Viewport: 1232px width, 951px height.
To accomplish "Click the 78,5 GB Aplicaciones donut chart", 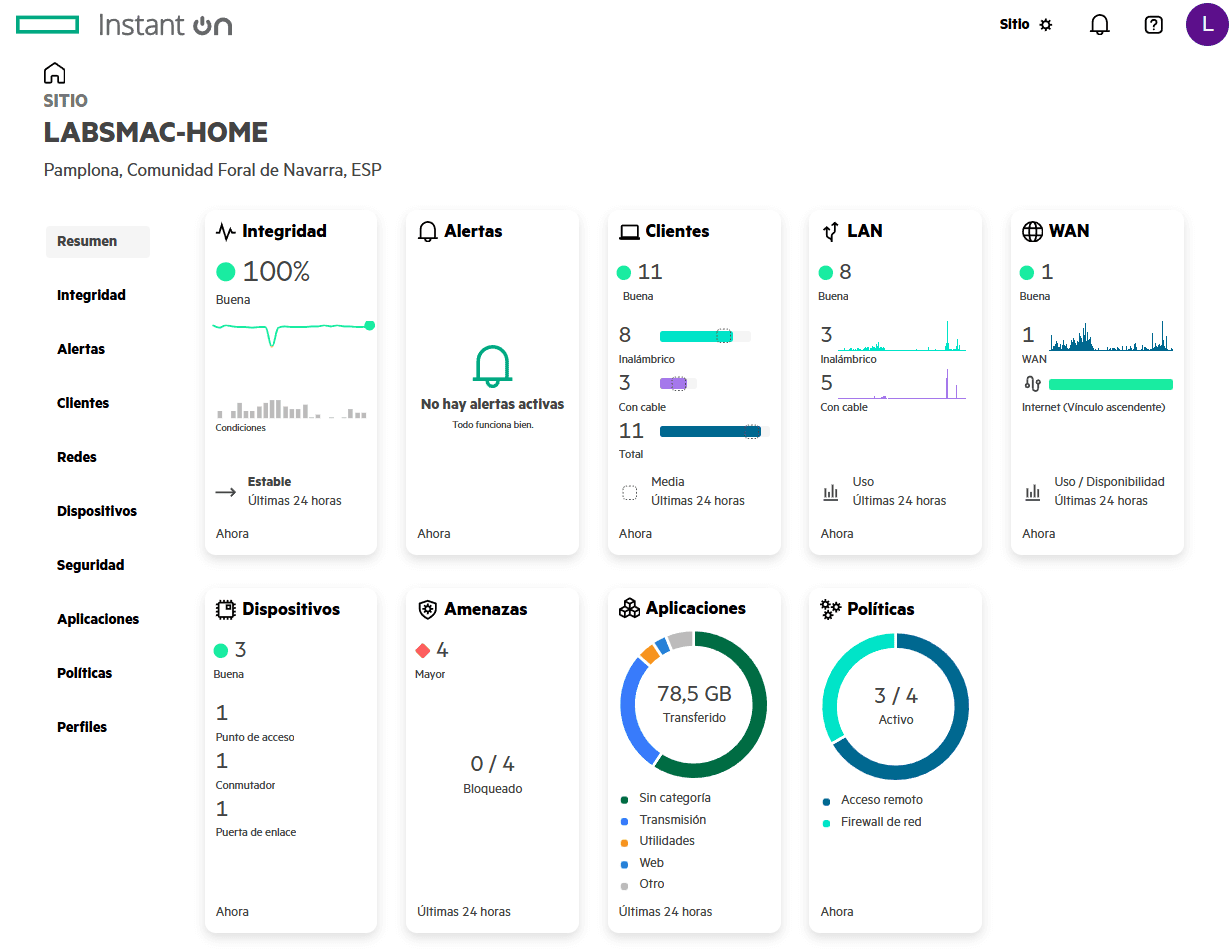I will click(x=694, y=704).
